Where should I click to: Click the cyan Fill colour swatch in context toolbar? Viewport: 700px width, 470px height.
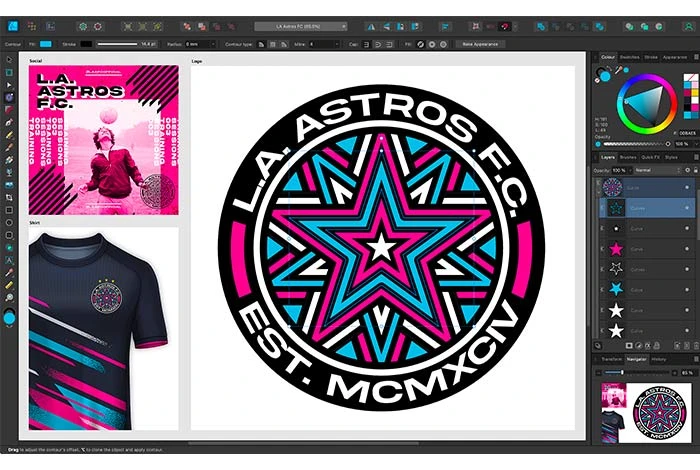tap(46, 44)
